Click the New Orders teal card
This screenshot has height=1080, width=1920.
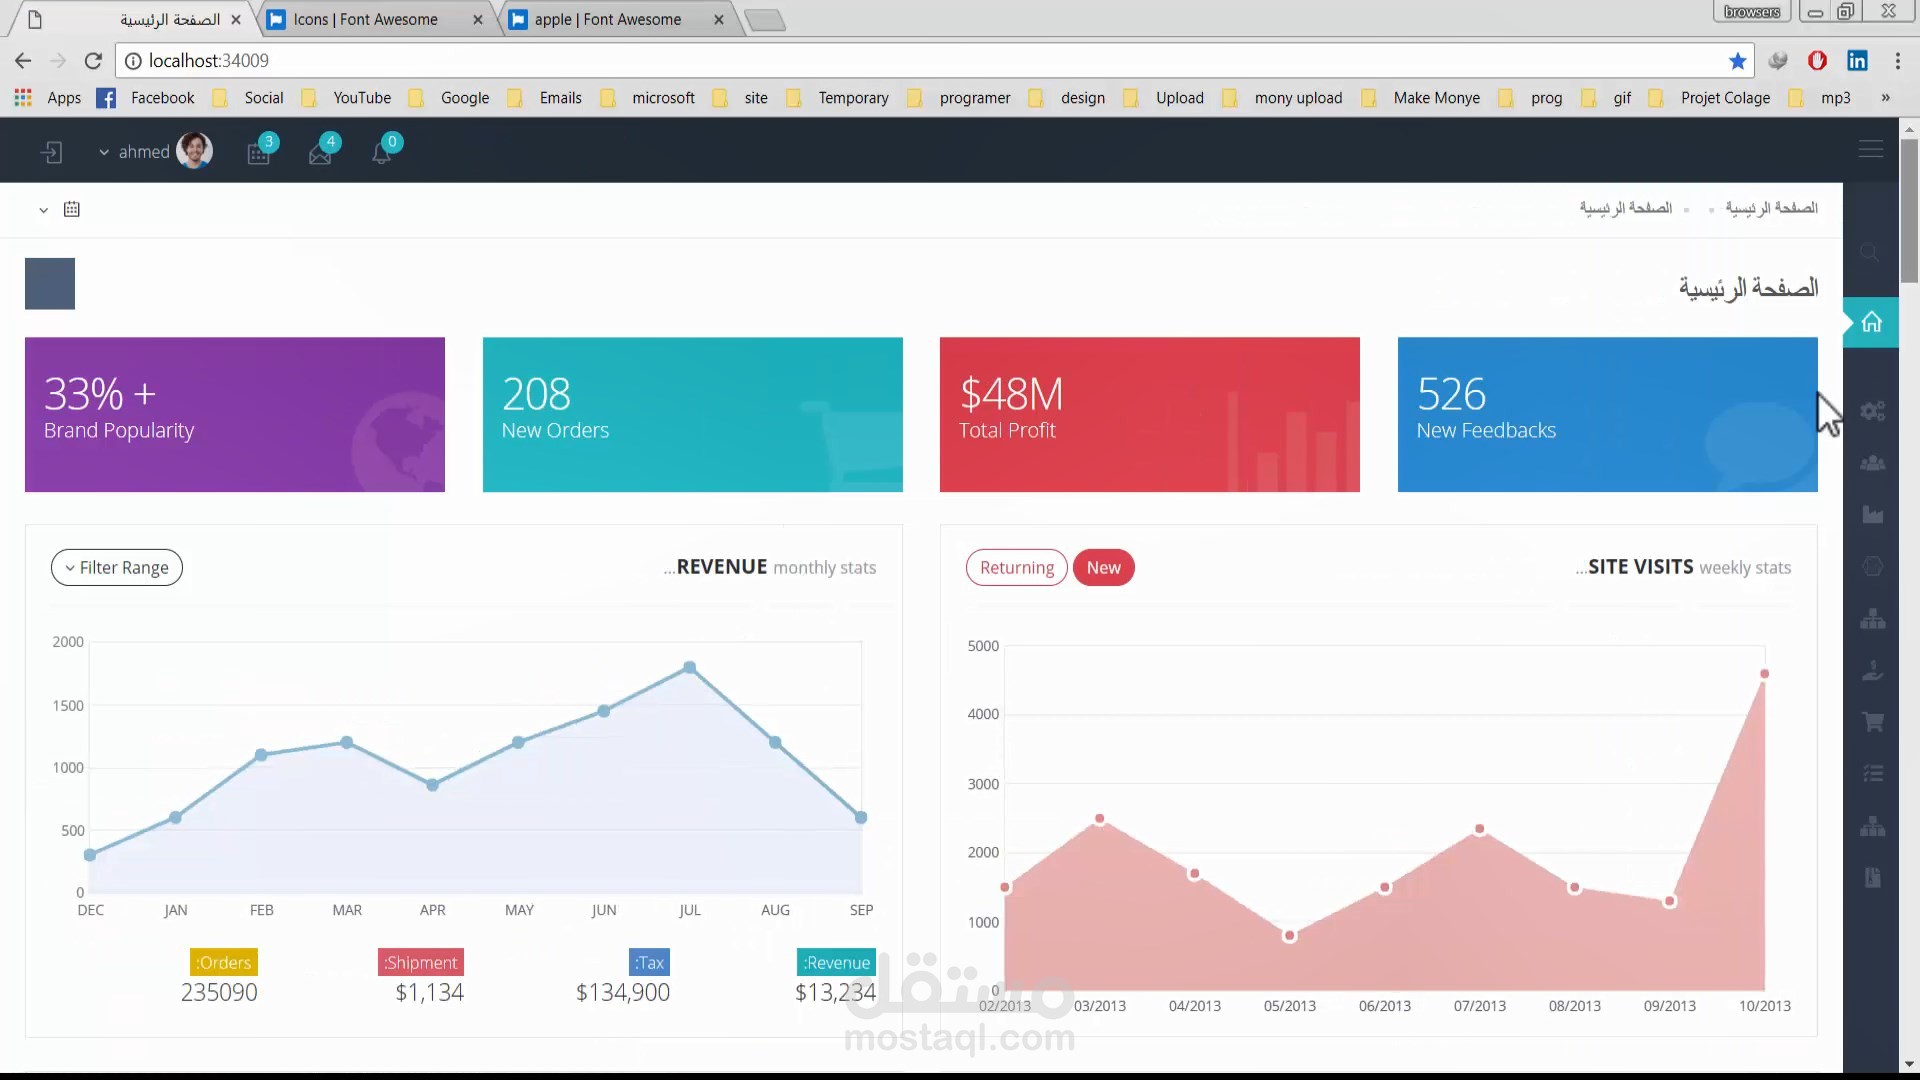pyautogui.click(x=692, y=414)
